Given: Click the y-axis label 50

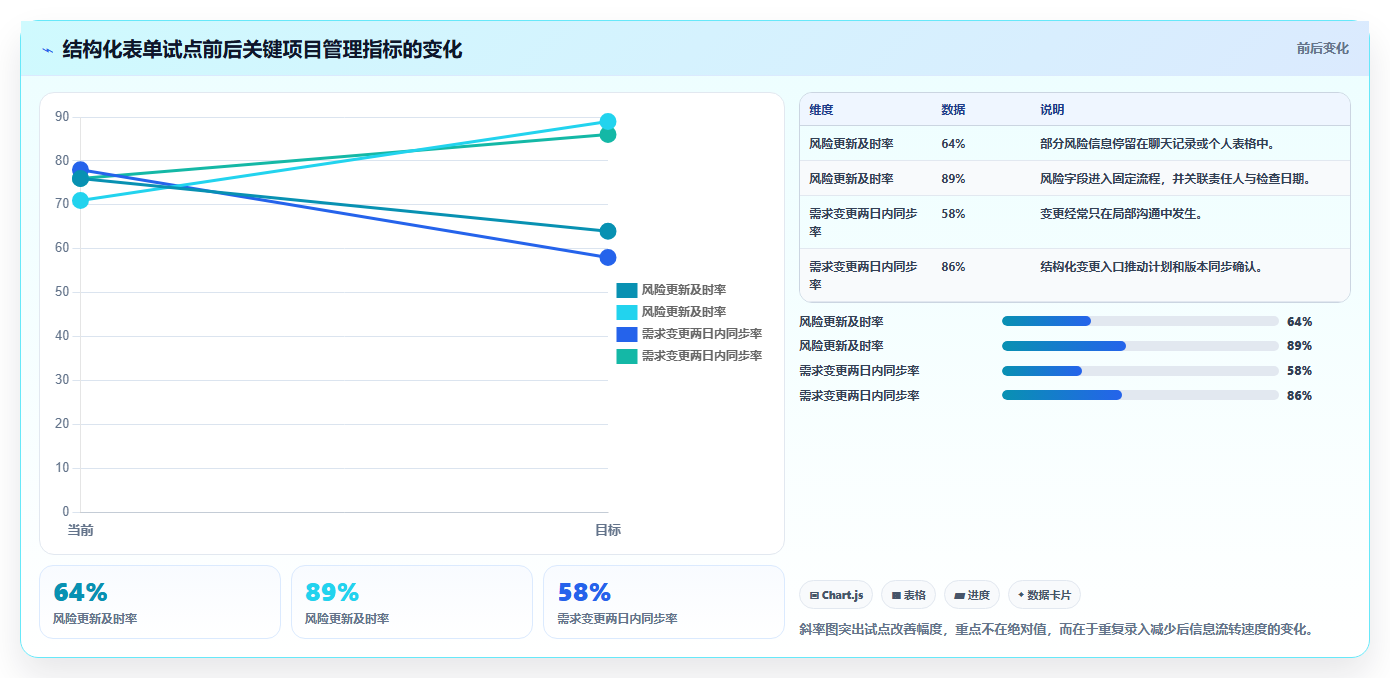Looking at the screenshot, I should coord(62,292).
